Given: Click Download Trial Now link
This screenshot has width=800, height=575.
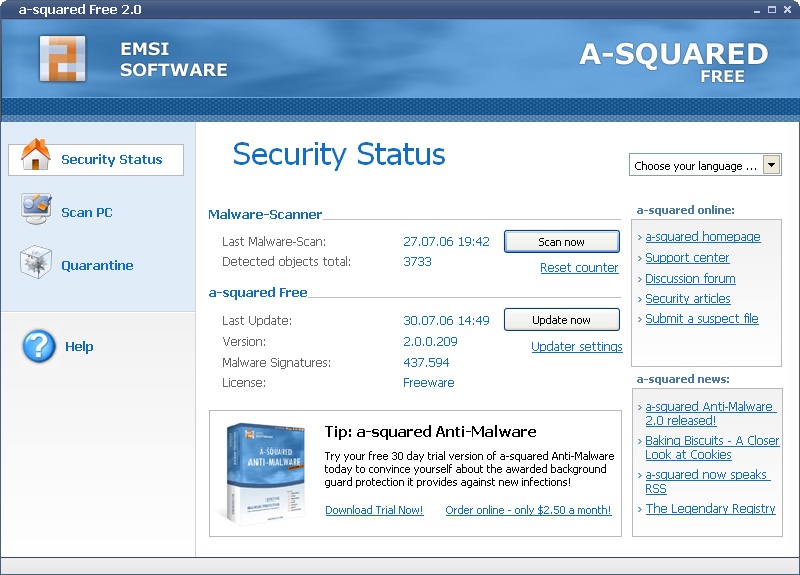Looking at the screenshot, I should (374, 510).
